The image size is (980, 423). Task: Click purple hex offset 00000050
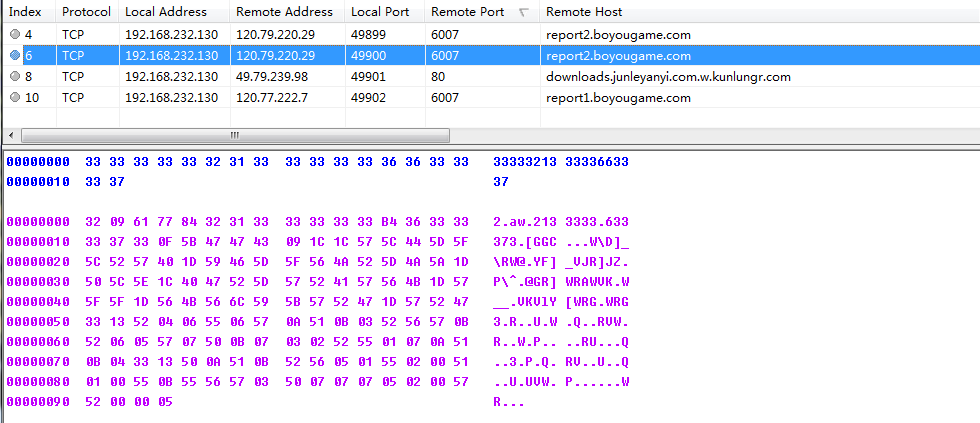[x=38, y=322]
